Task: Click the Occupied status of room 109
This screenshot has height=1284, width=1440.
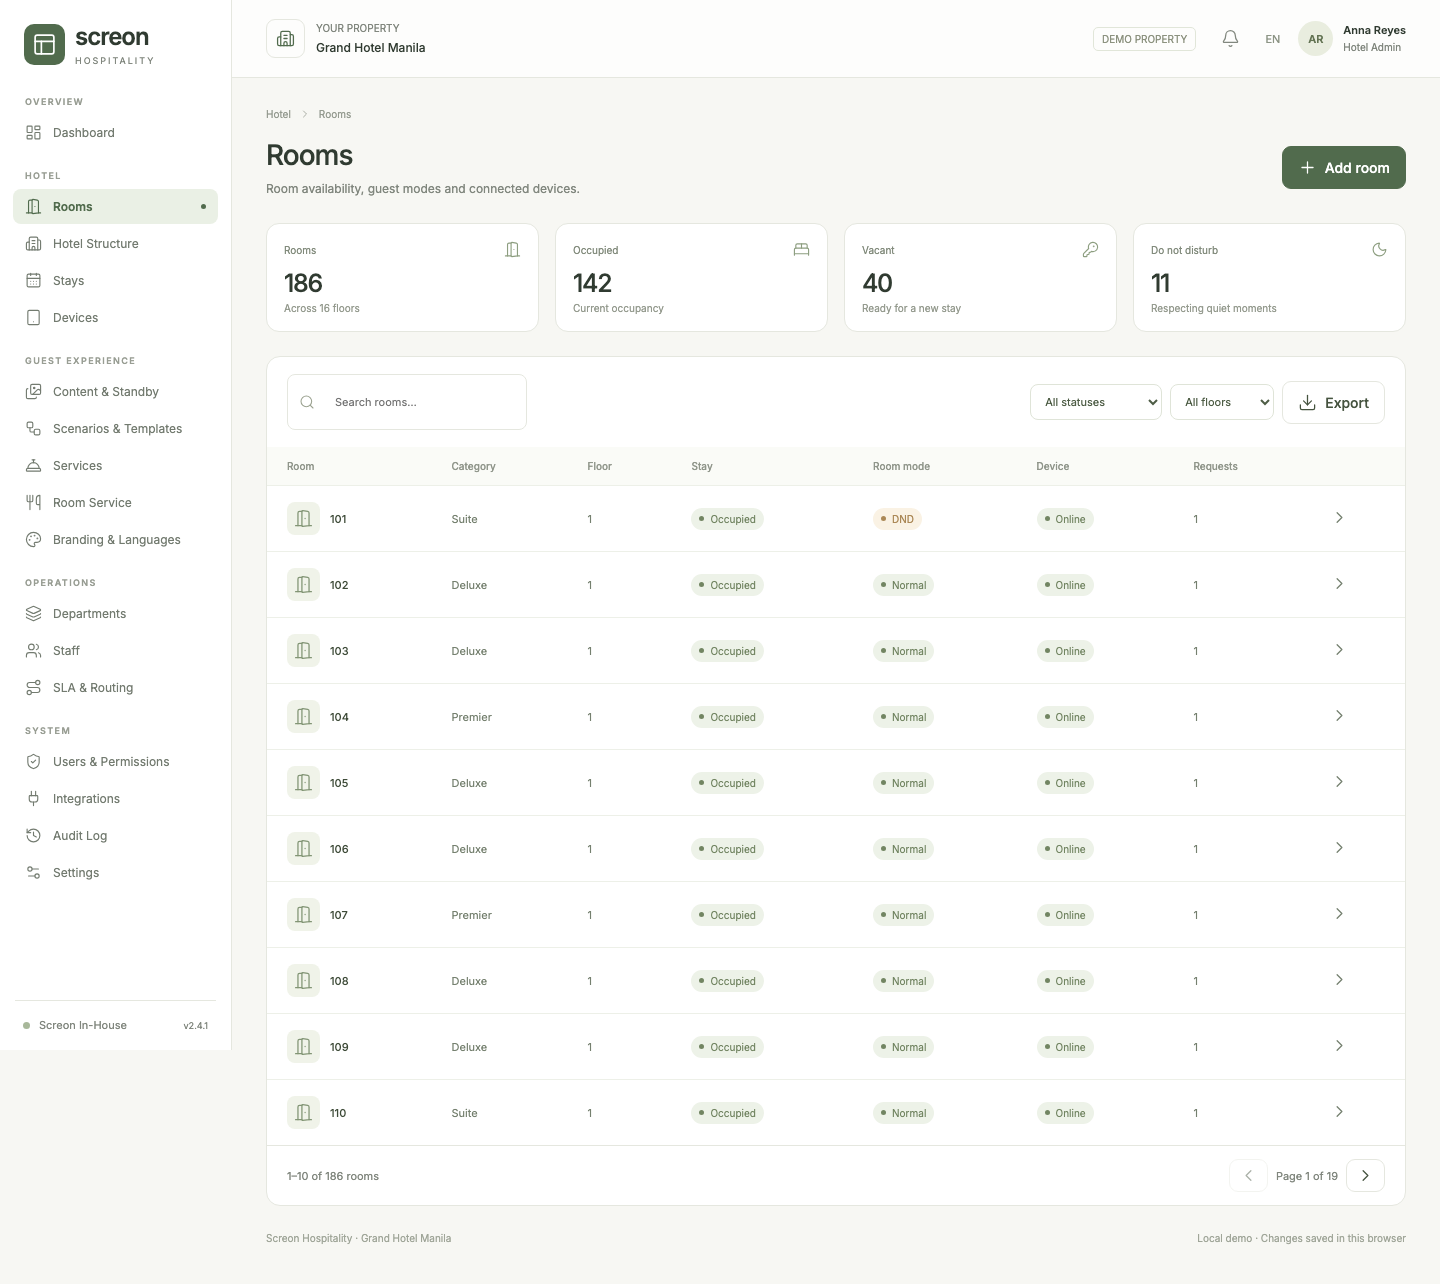Action: click(727, 1047)
